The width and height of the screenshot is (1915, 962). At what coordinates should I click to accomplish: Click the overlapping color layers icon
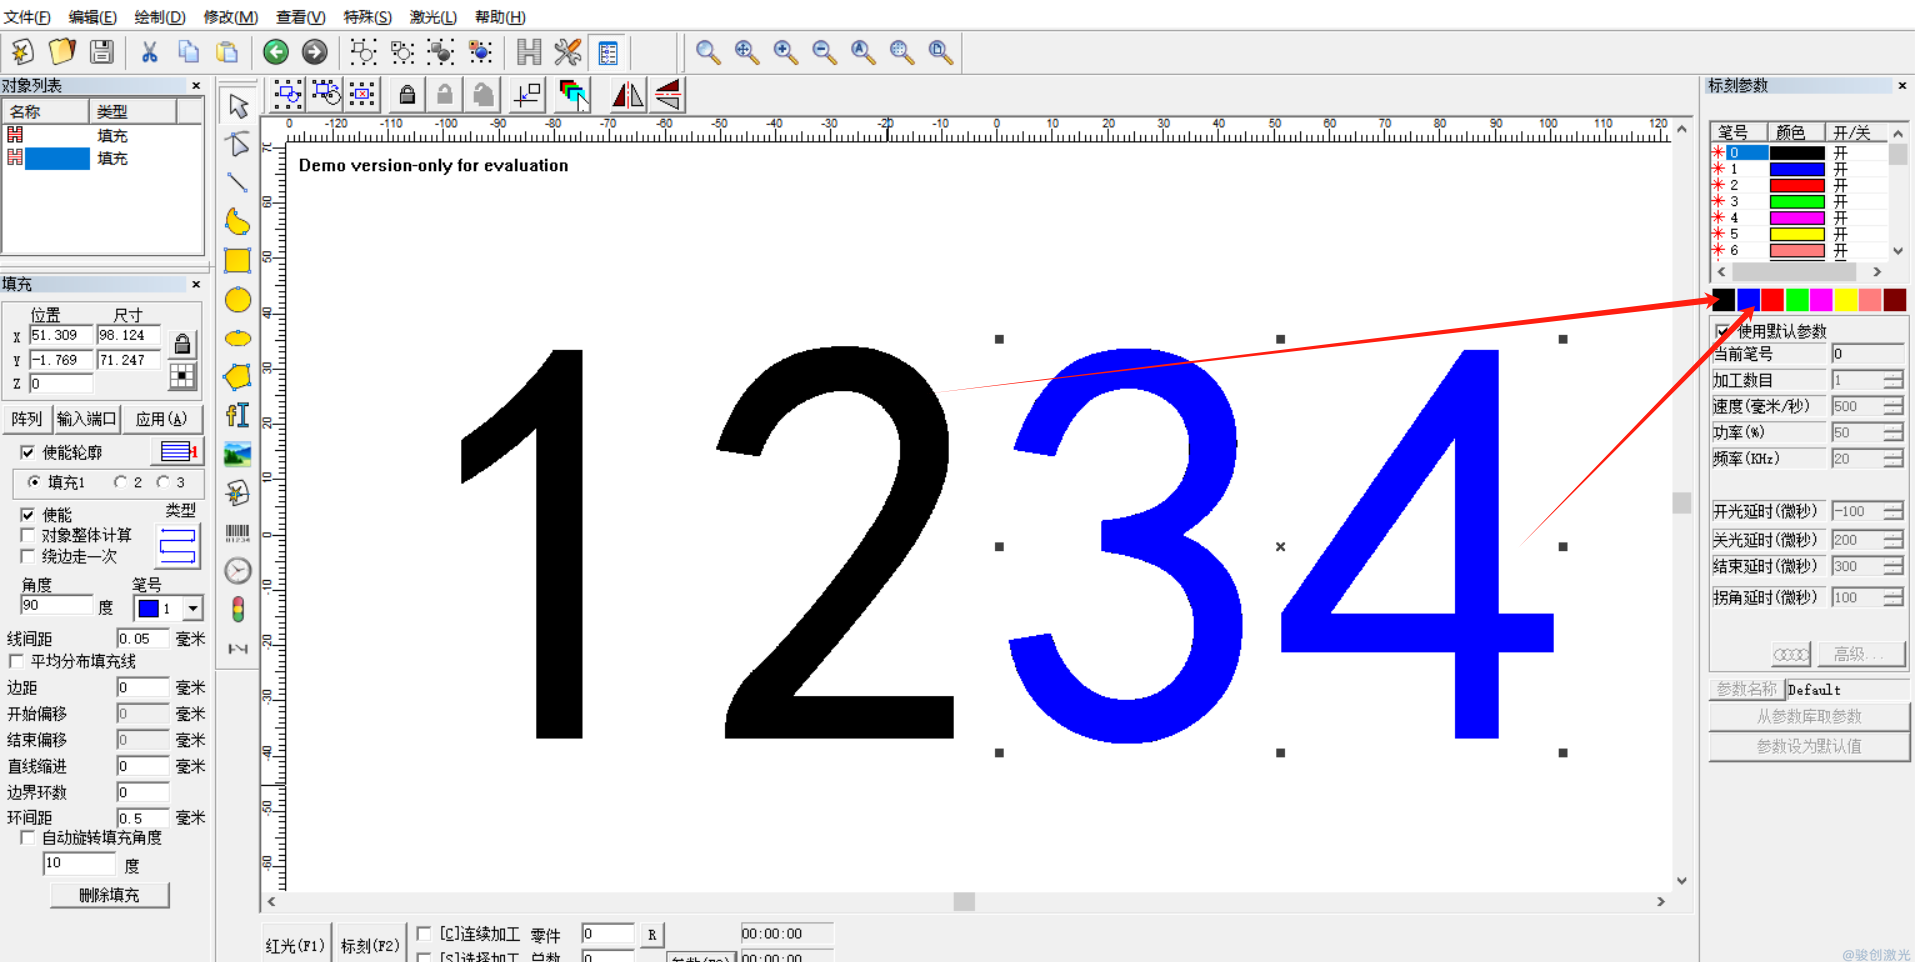[x=573, y=95]
